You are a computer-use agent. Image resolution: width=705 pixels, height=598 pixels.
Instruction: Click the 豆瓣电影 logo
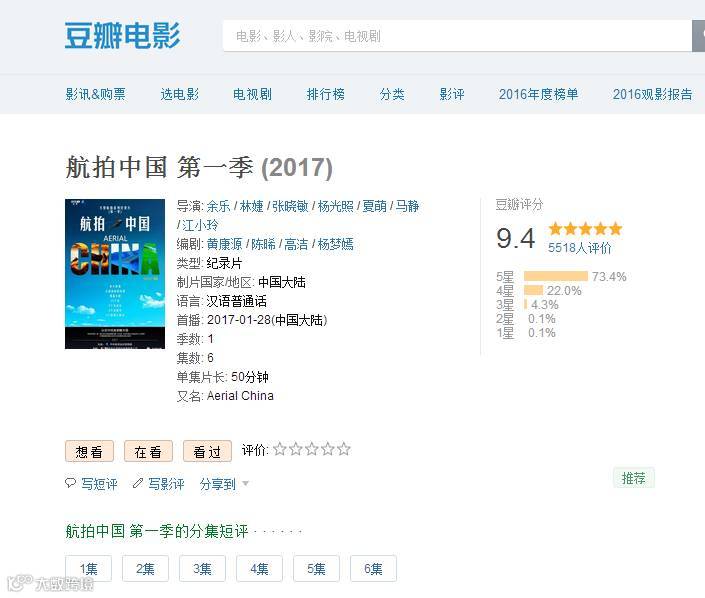coord(122,36)
